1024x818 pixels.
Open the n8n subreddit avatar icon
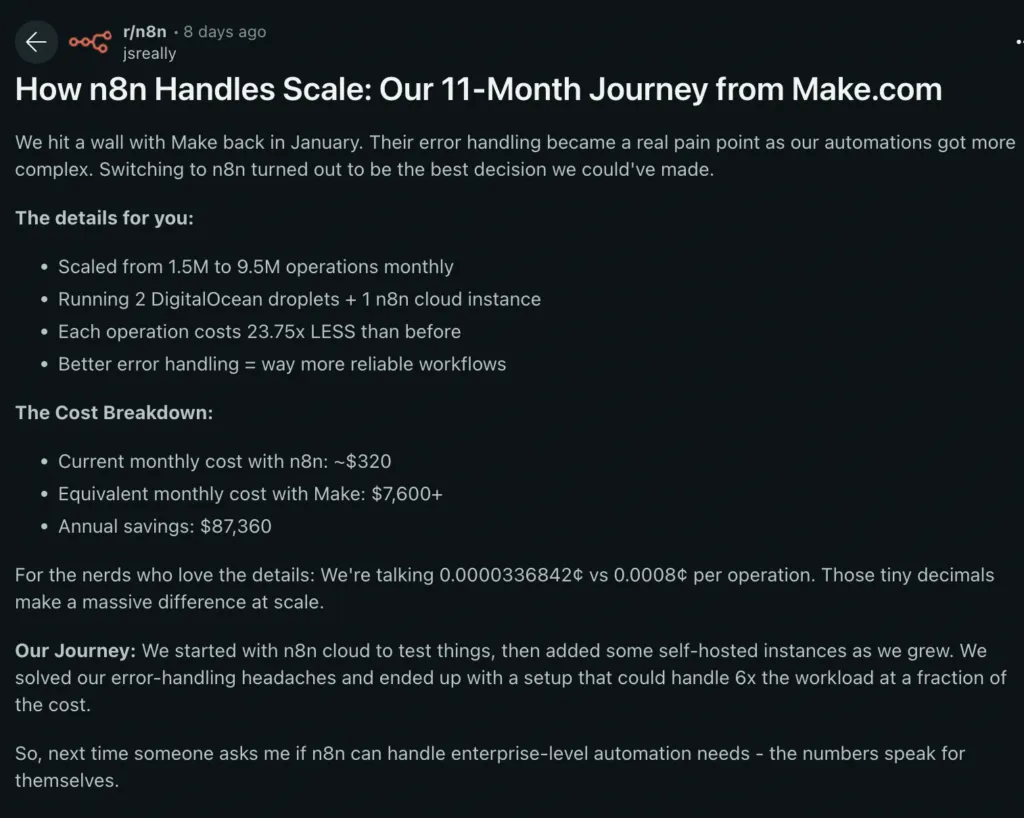click(90, 42)
